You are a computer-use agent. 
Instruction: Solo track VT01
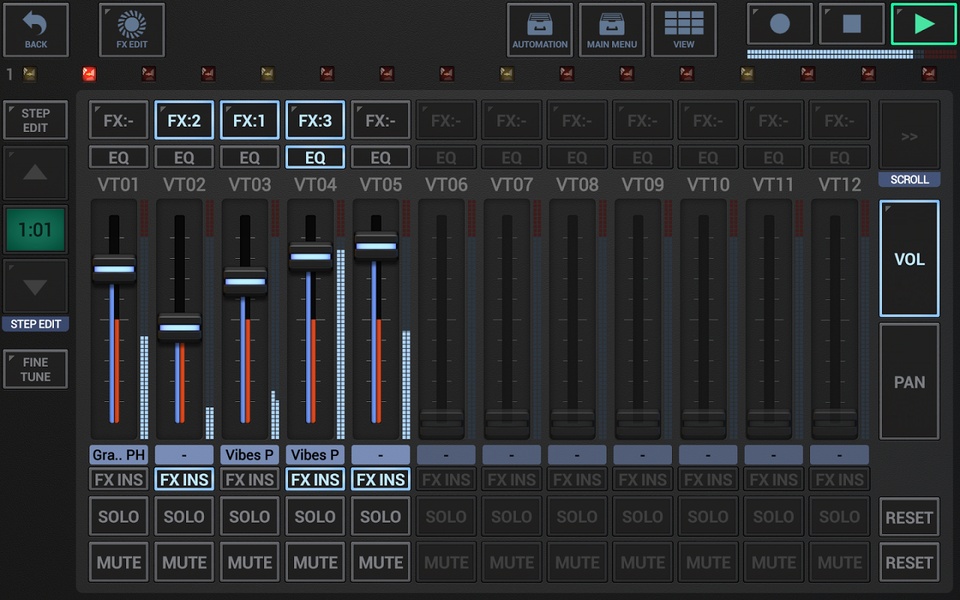click(119, 517)
